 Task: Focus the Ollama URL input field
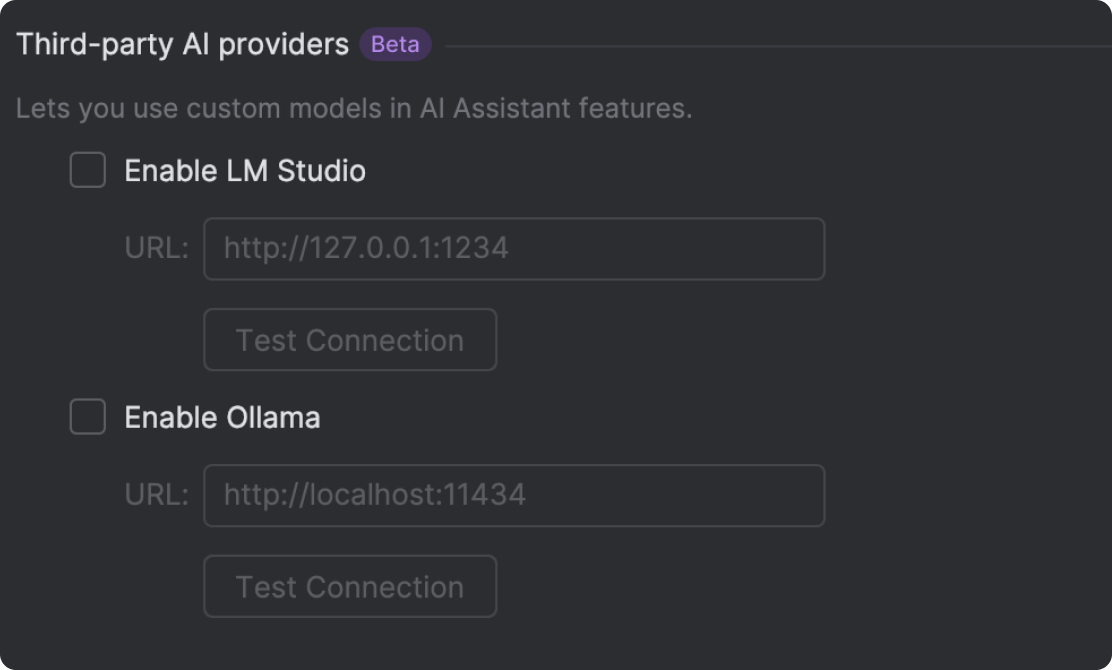[514, 495]
